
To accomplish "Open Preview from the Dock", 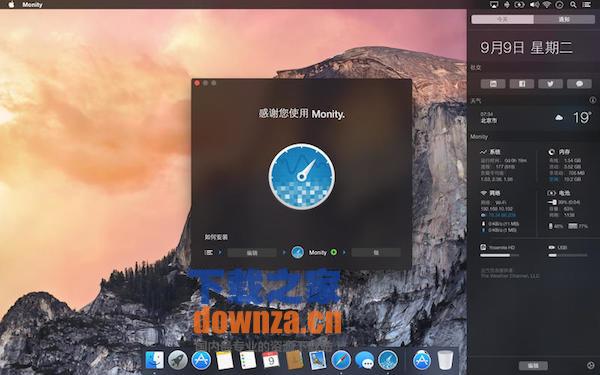I will point(318,360).
